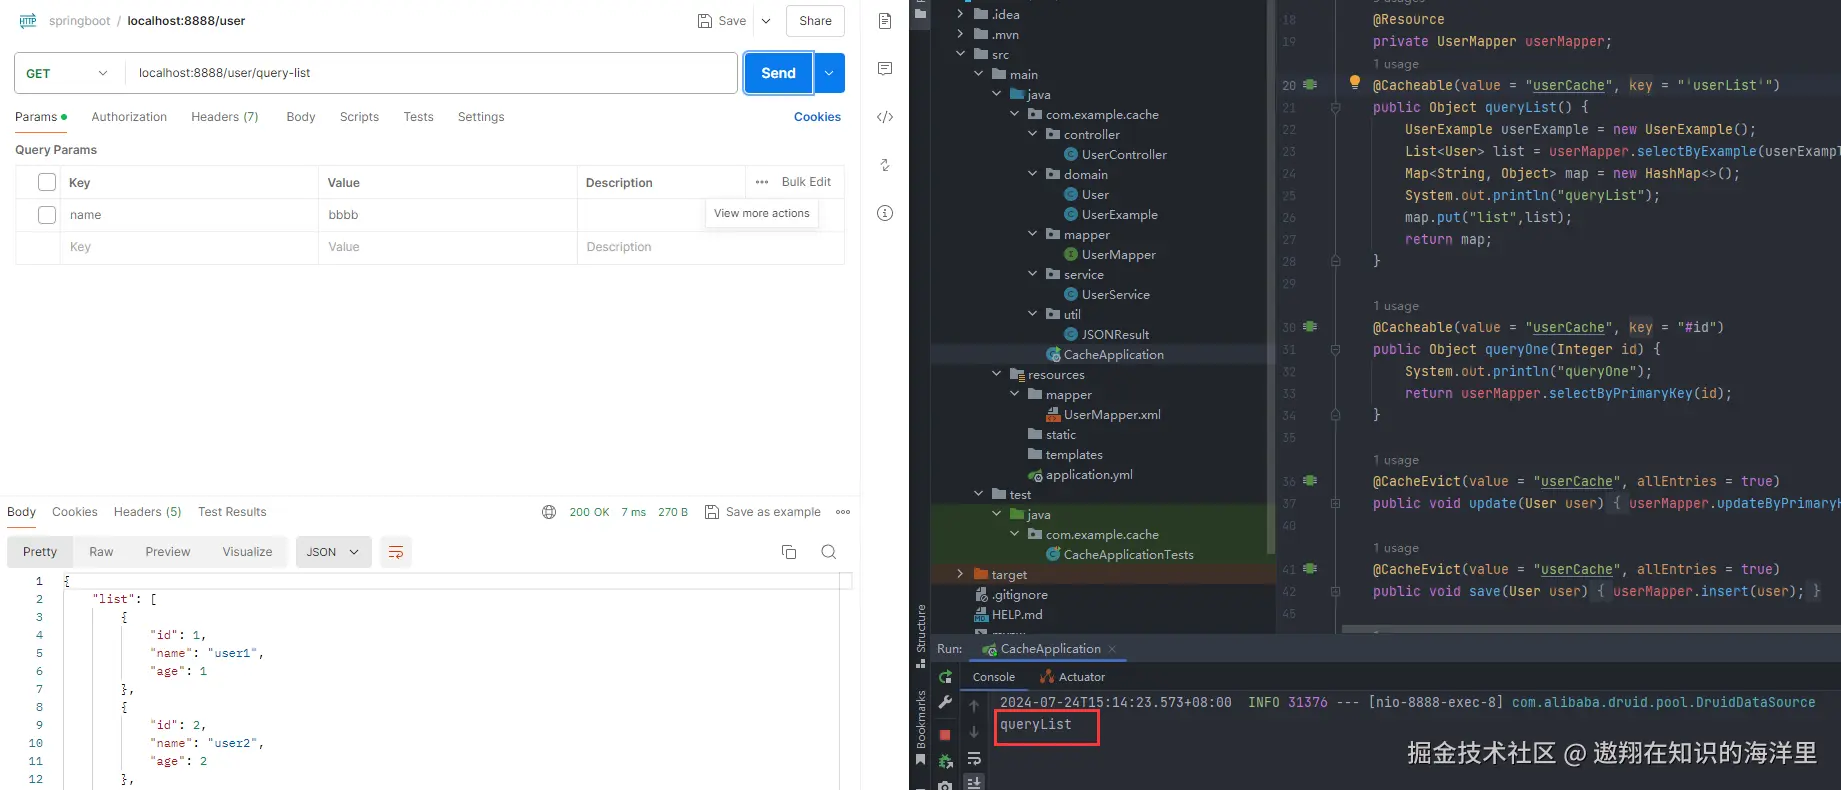Image resolution: width=1841 pixels, height=790 pixels.
Task: Open the comments icon in Postman sidebar
Action: coord(884,69)
